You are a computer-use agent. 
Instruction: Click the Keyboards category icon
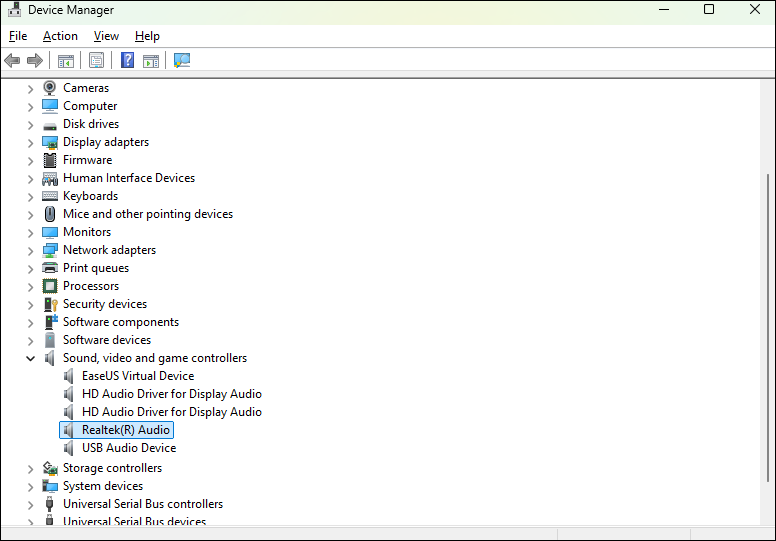click(x=49, y=196)
